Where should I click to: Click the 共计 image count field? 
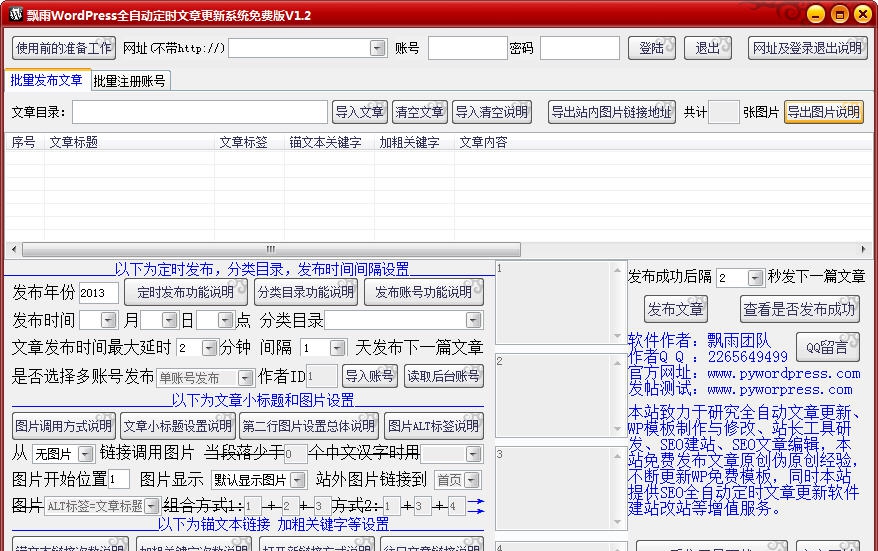[x=723, y=112]
